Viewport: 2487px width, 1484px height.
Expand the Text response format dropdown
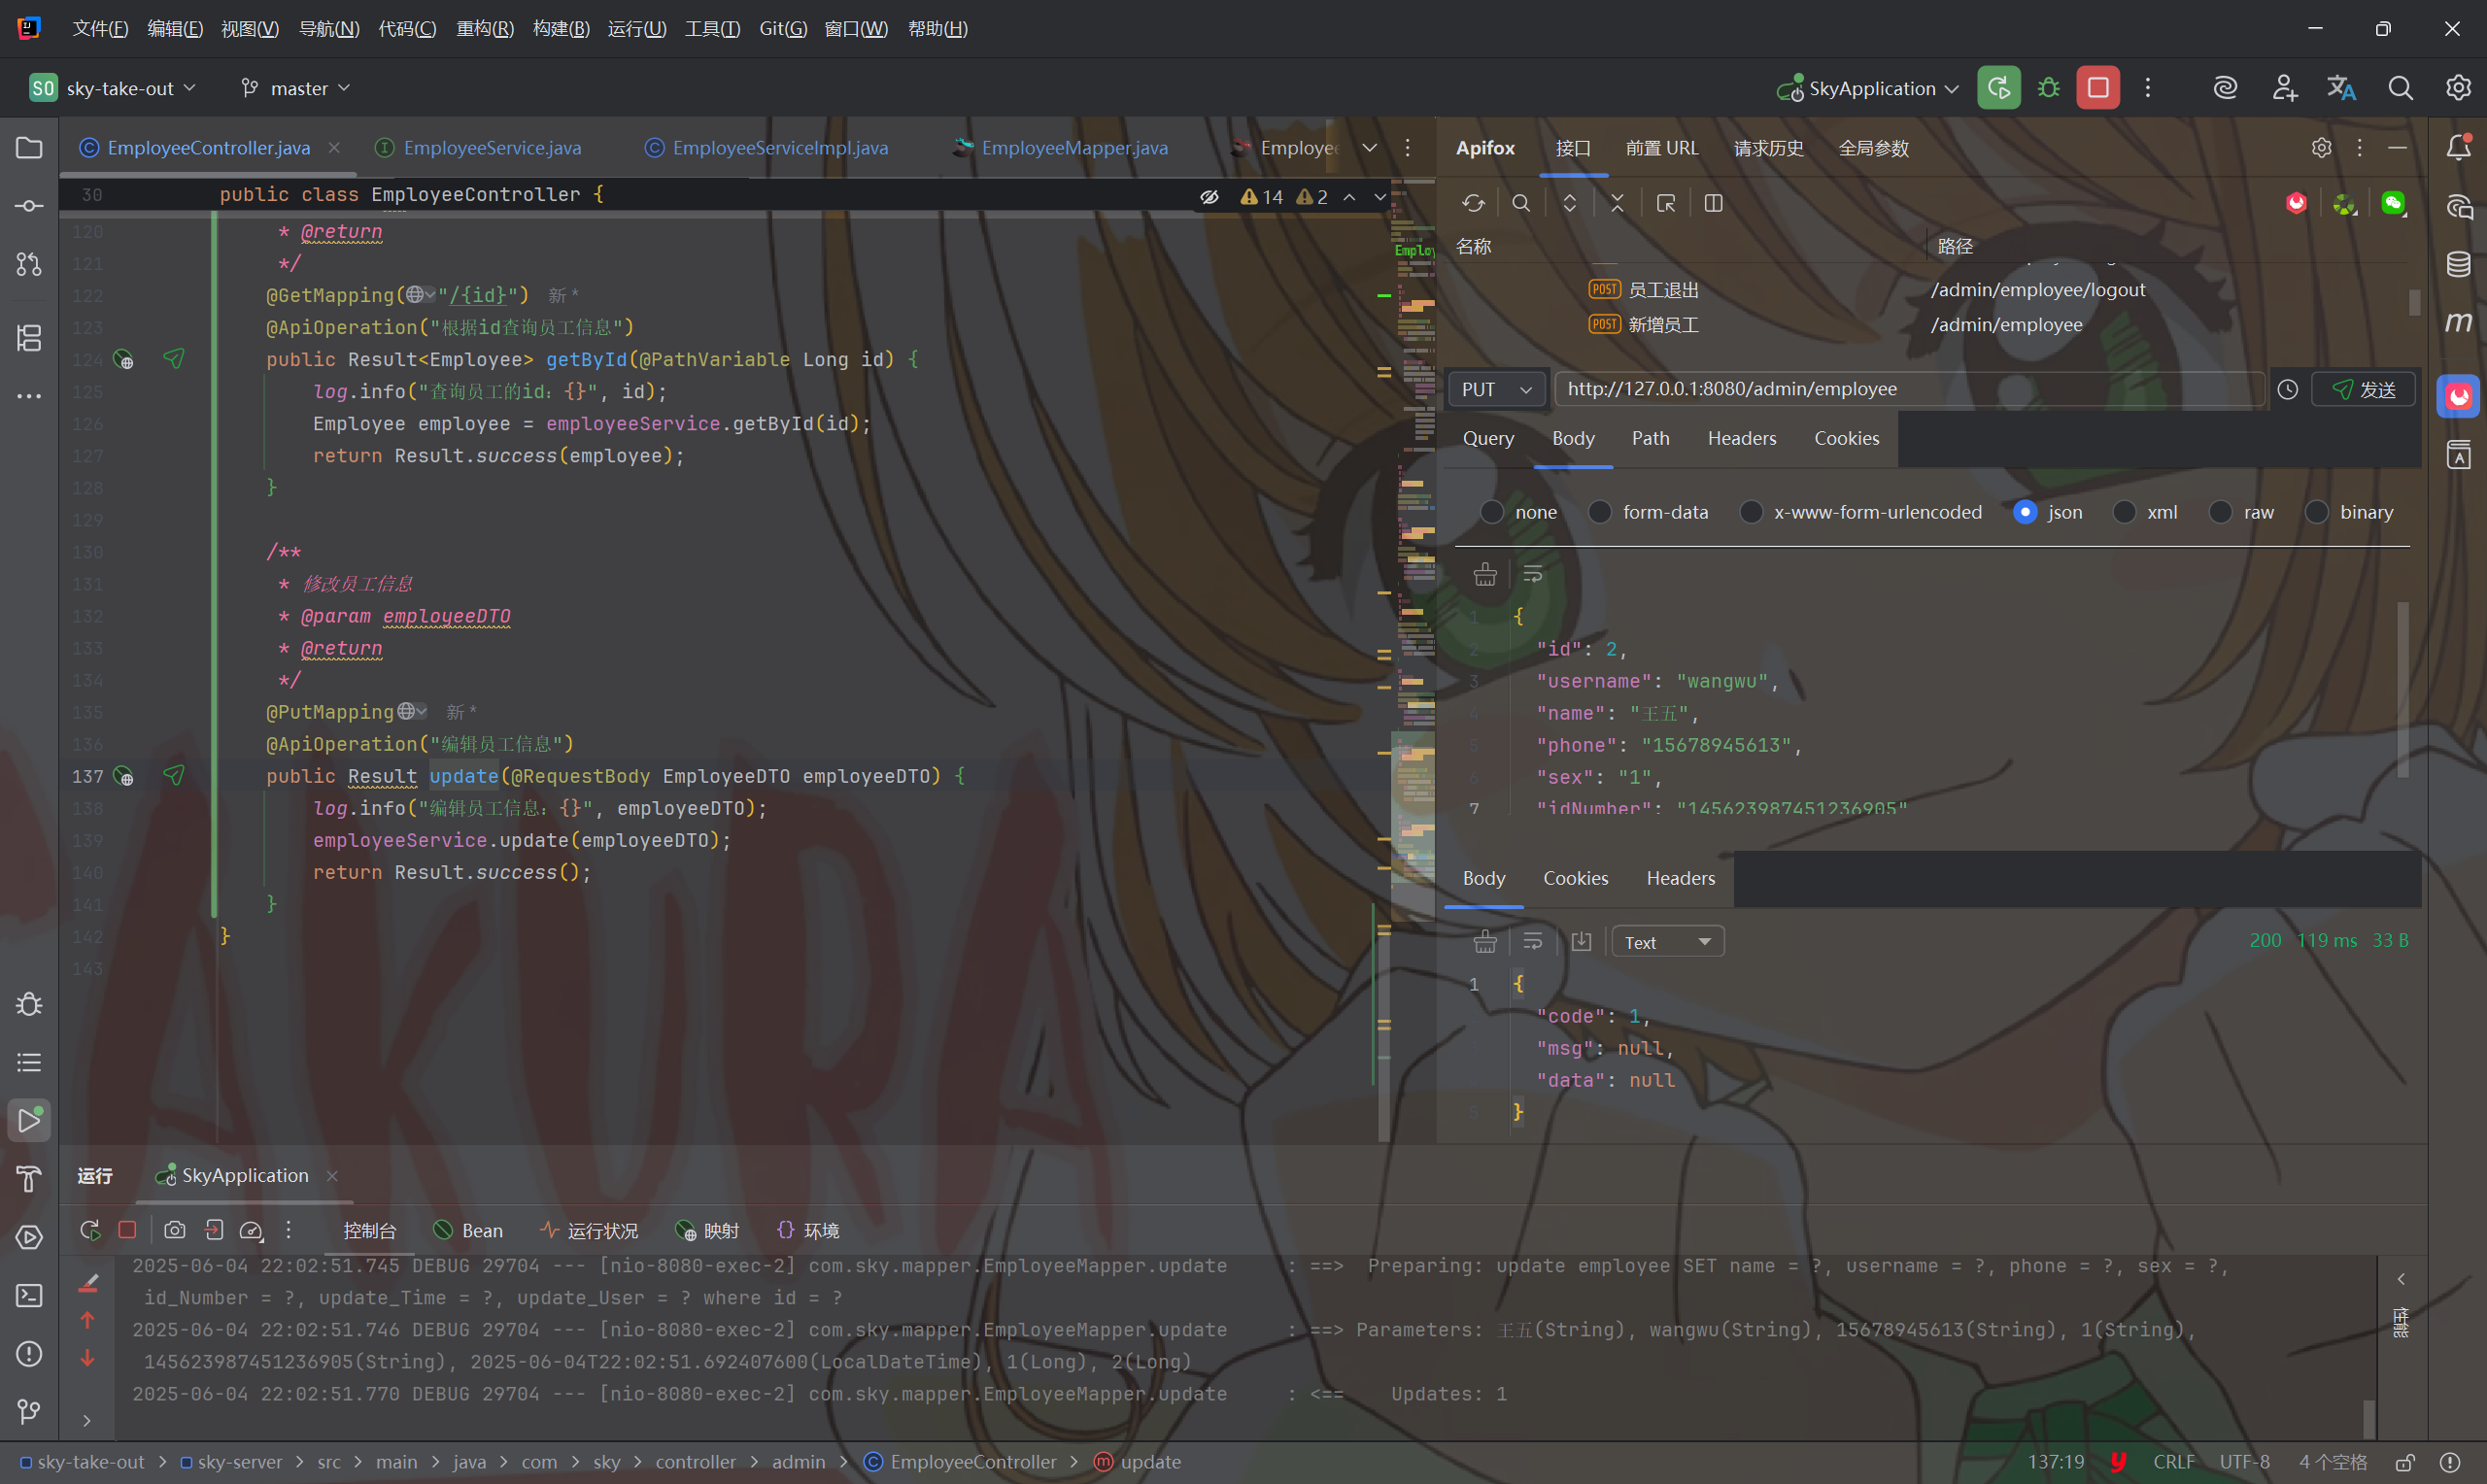(x=1667, y=942)
